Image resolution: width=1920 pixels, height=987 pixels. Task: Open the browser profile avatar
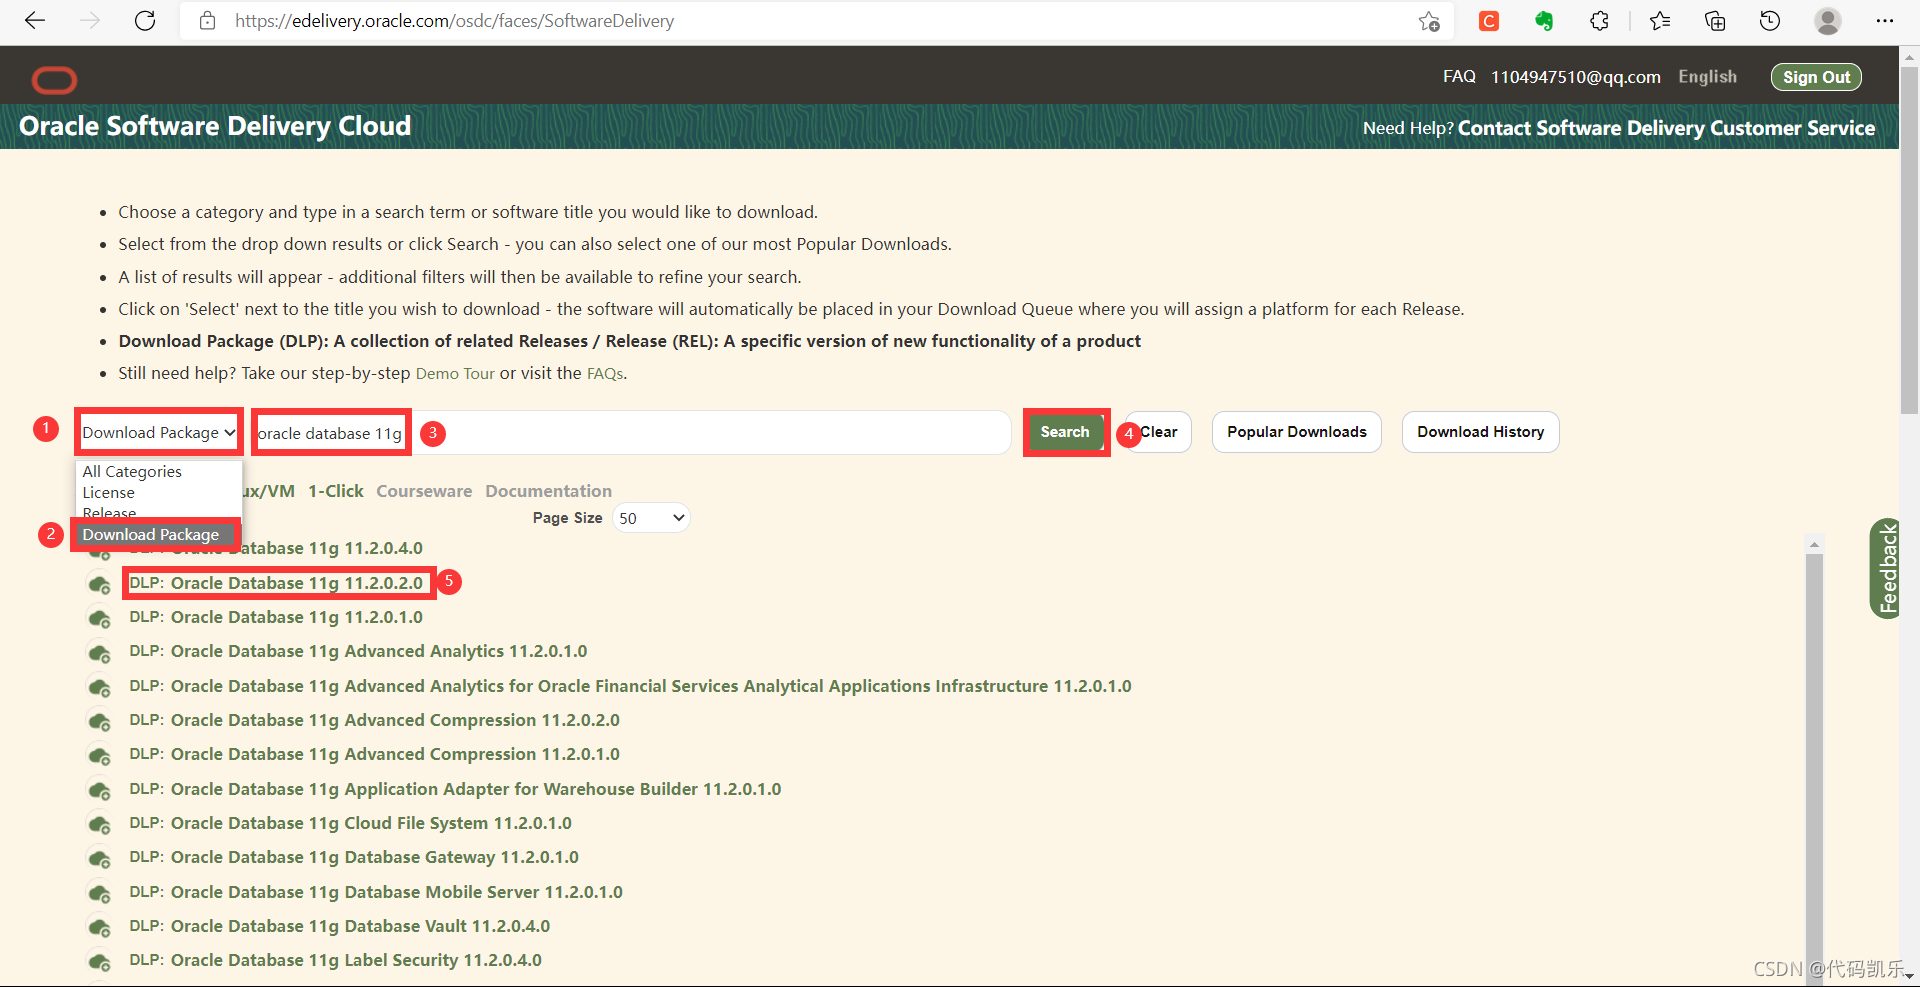(1828, 21)
